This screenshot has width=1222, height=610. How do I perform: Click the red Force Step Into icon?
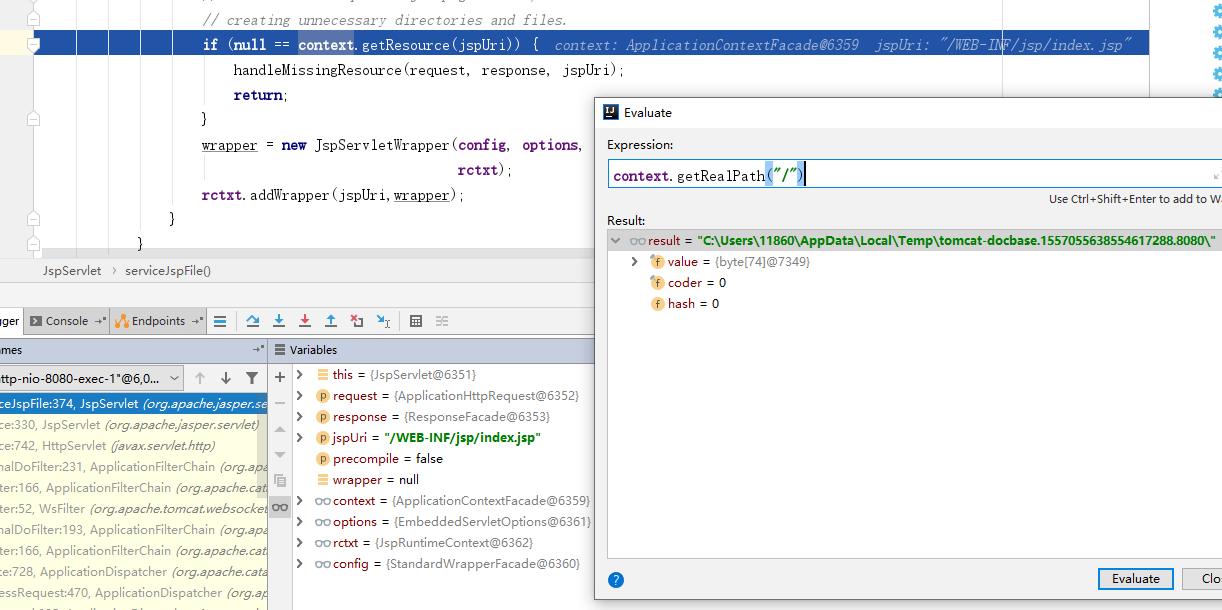(x=305, y=321)
